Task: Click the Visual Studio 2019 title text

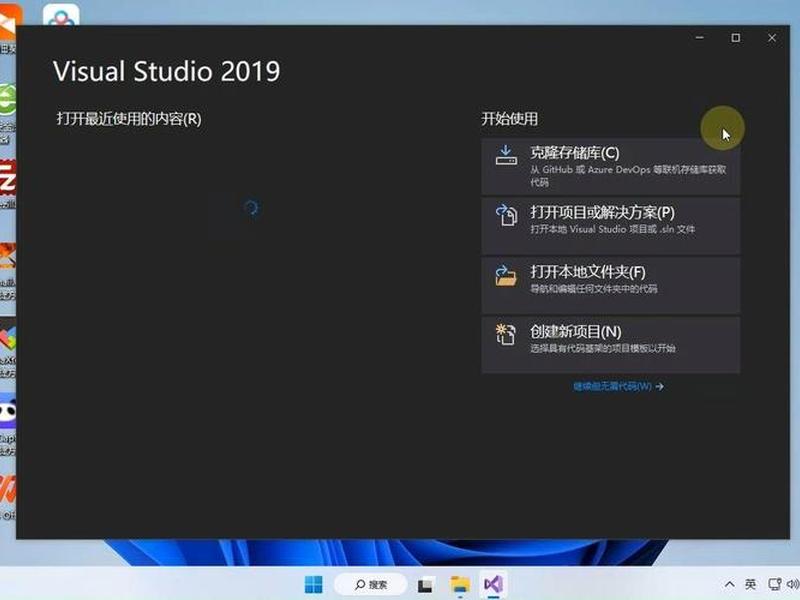Action: tap(167, 71)
